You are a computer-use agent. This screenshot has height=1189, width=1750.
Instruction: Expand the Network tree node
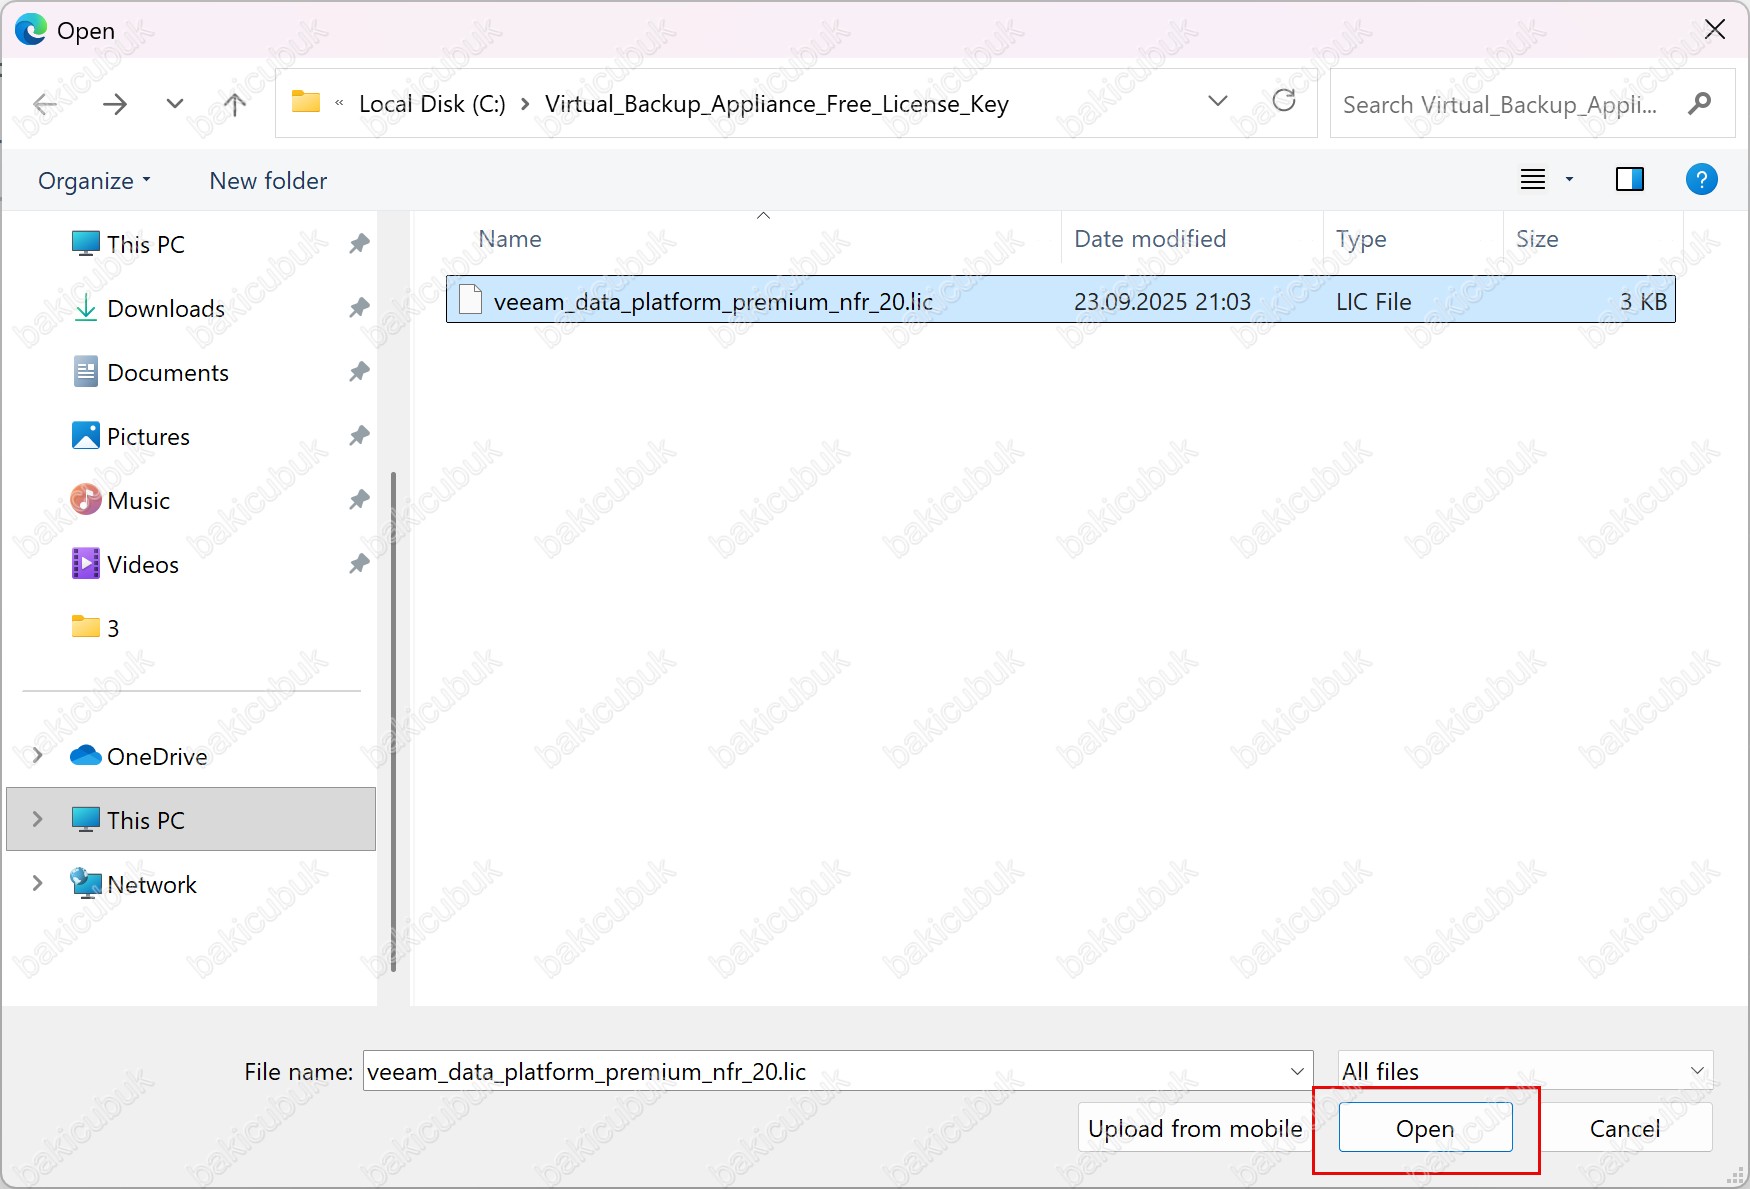point(38,884)
